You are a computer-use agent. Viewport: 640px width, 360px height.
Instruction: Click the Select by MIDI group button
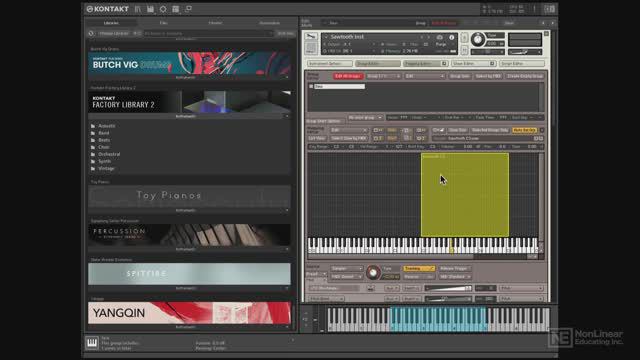click(x=488, y=76)
